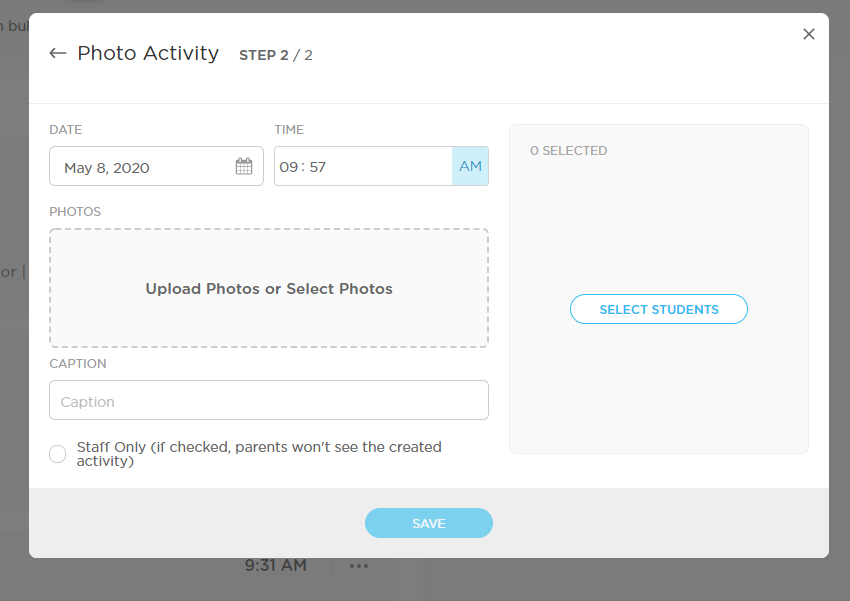Enable the Staff Only checkbox
This screenshot has height=601, width=850.
[57, 454]
